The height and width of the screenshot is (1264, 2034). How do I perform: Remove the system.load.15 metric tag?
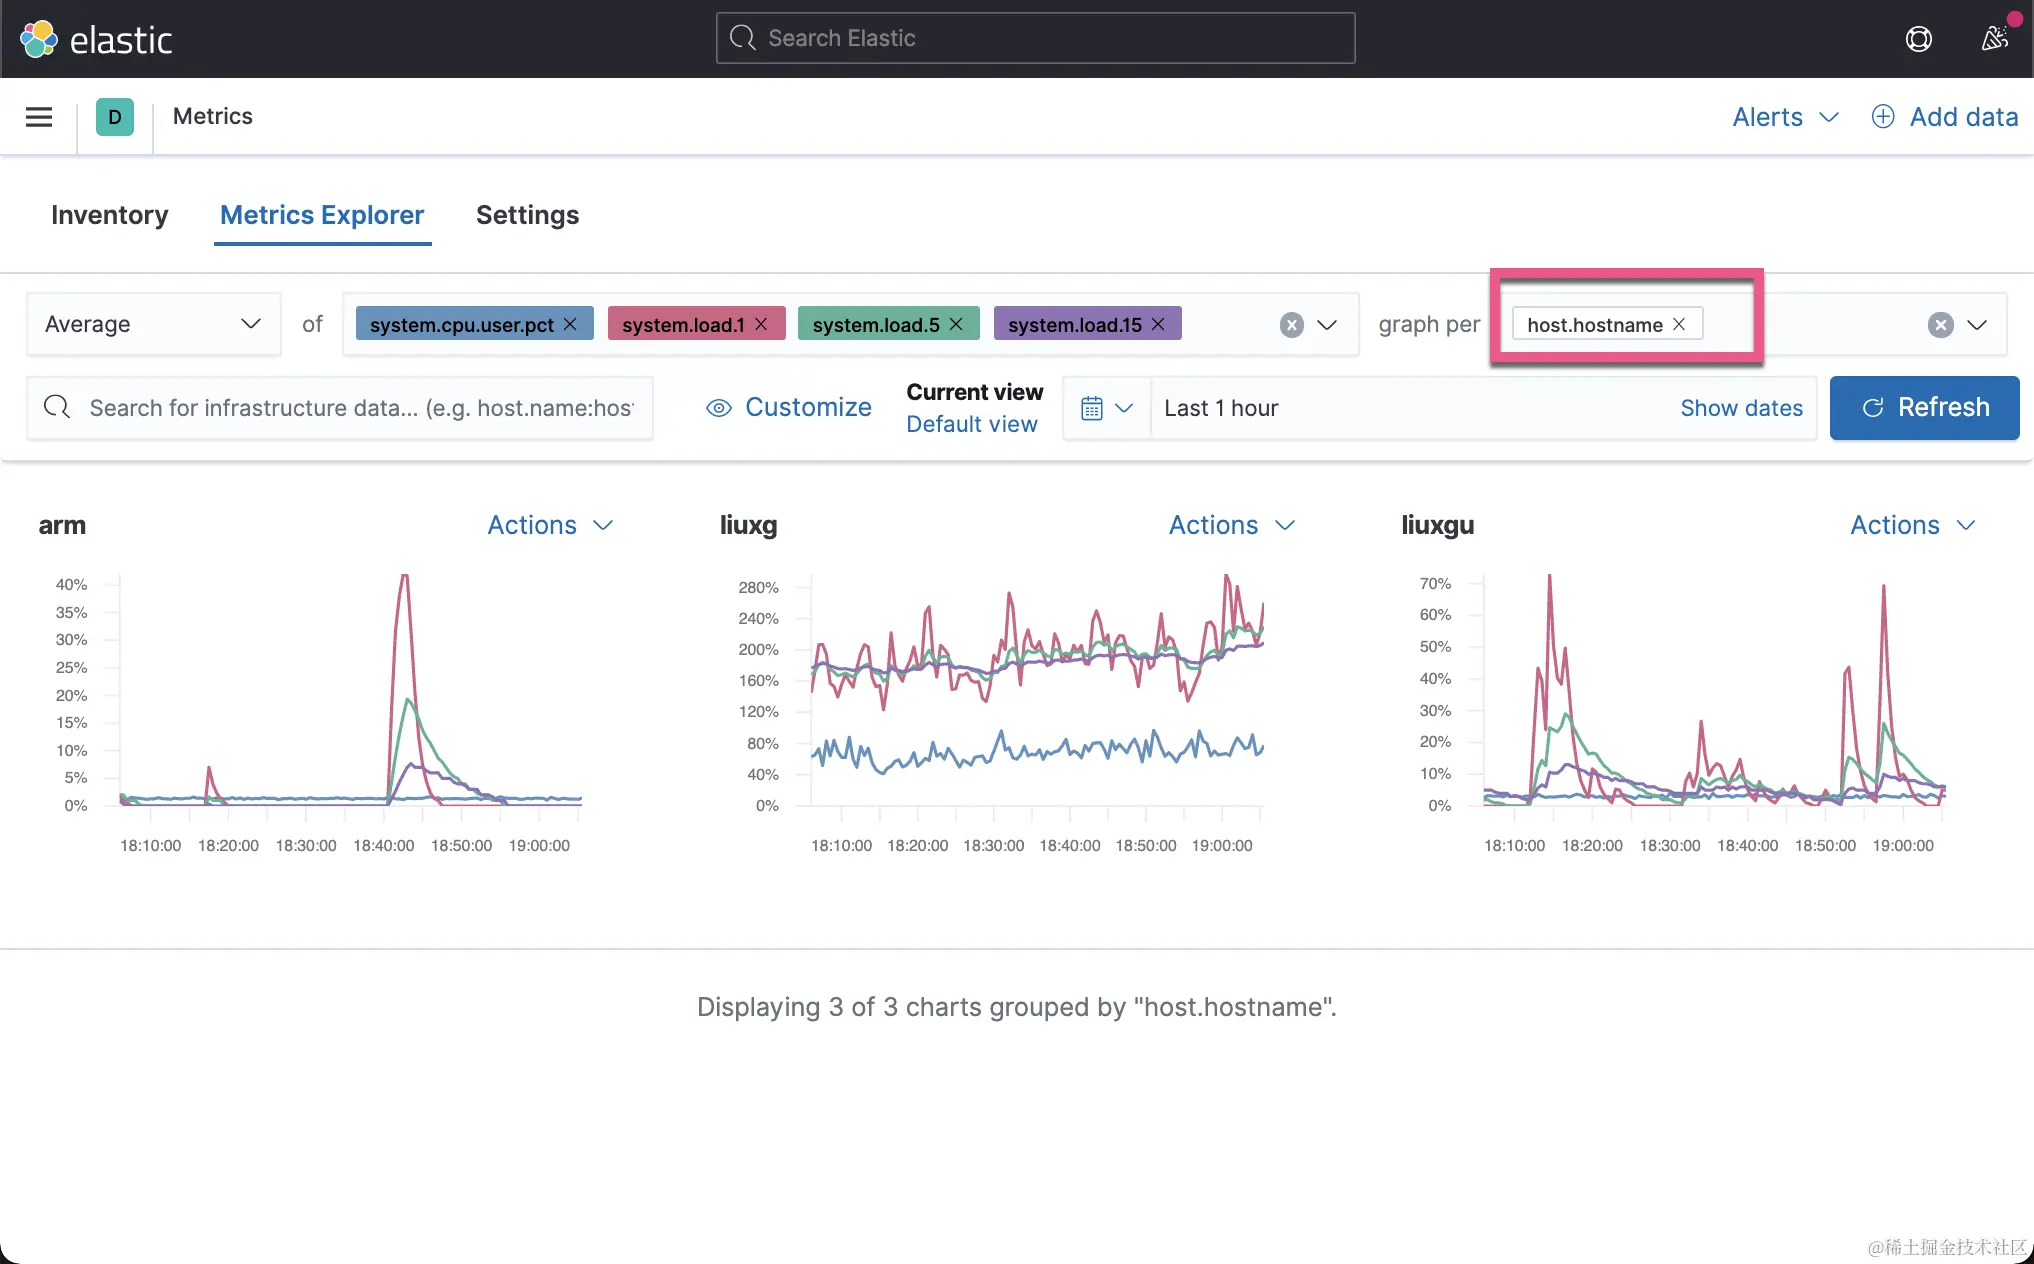coord(1159,324)
